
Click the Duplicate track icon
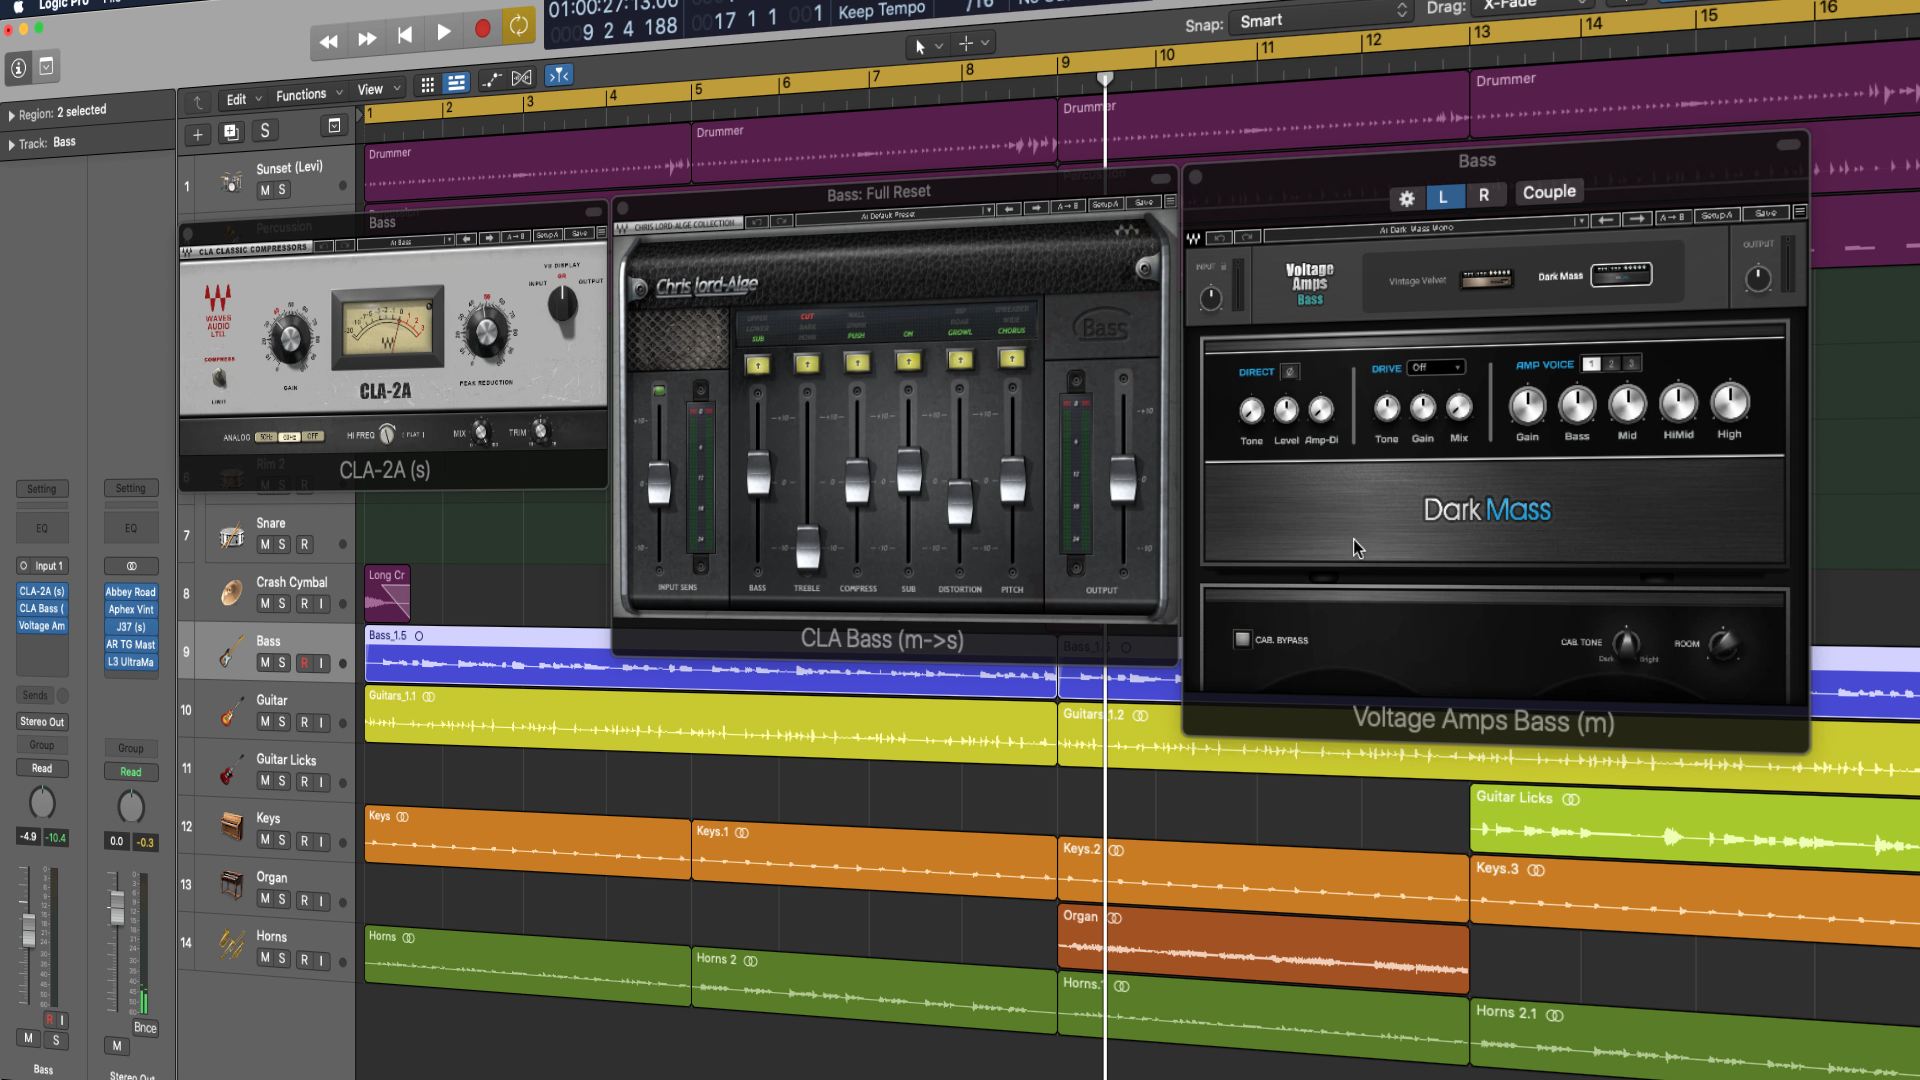pyautogui.click(x=231, y=132)
